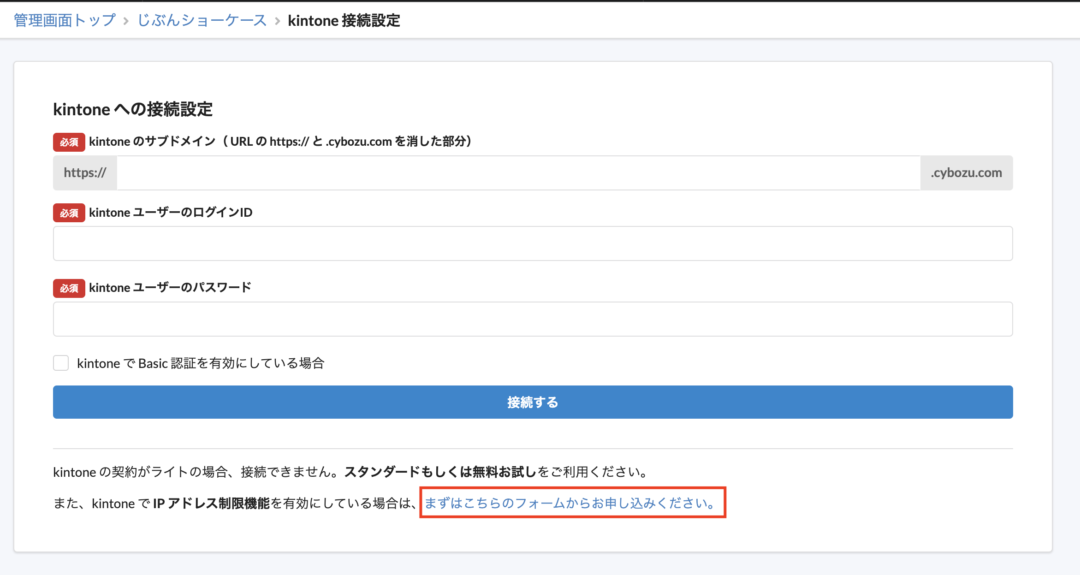Image resolution: width=1080 pixels, height=575 pixels.
Task: Click the 必須 badge beside サブドメイン label
Action: (69, 142)
